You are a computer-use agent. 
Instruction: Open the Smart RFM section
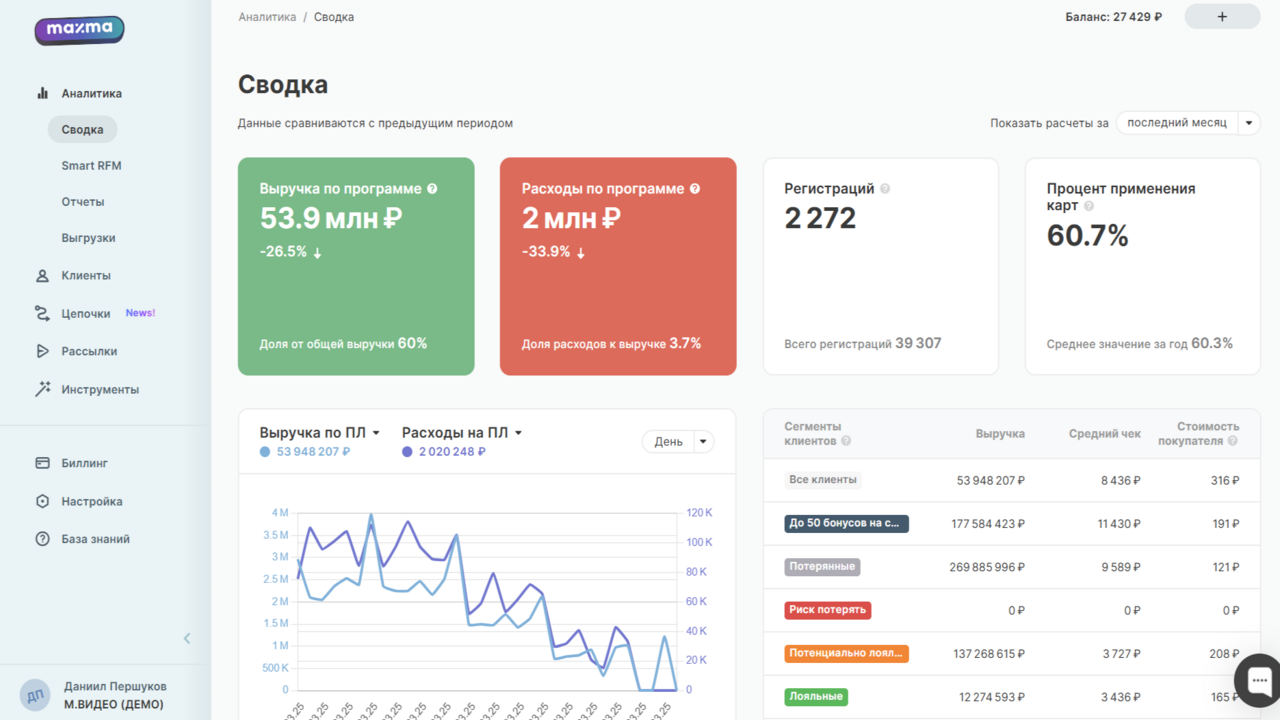click(x=91, y=166)
